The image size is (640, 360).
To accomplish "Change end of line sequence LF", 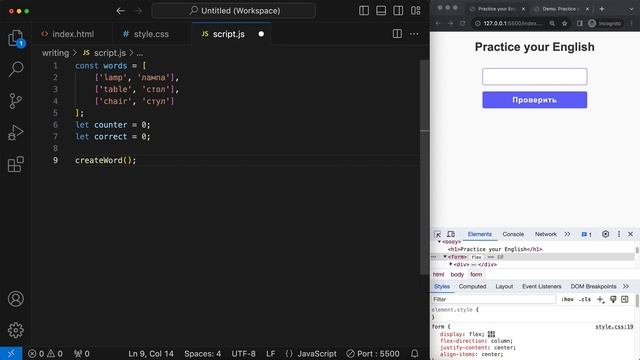I will point(271,353).
